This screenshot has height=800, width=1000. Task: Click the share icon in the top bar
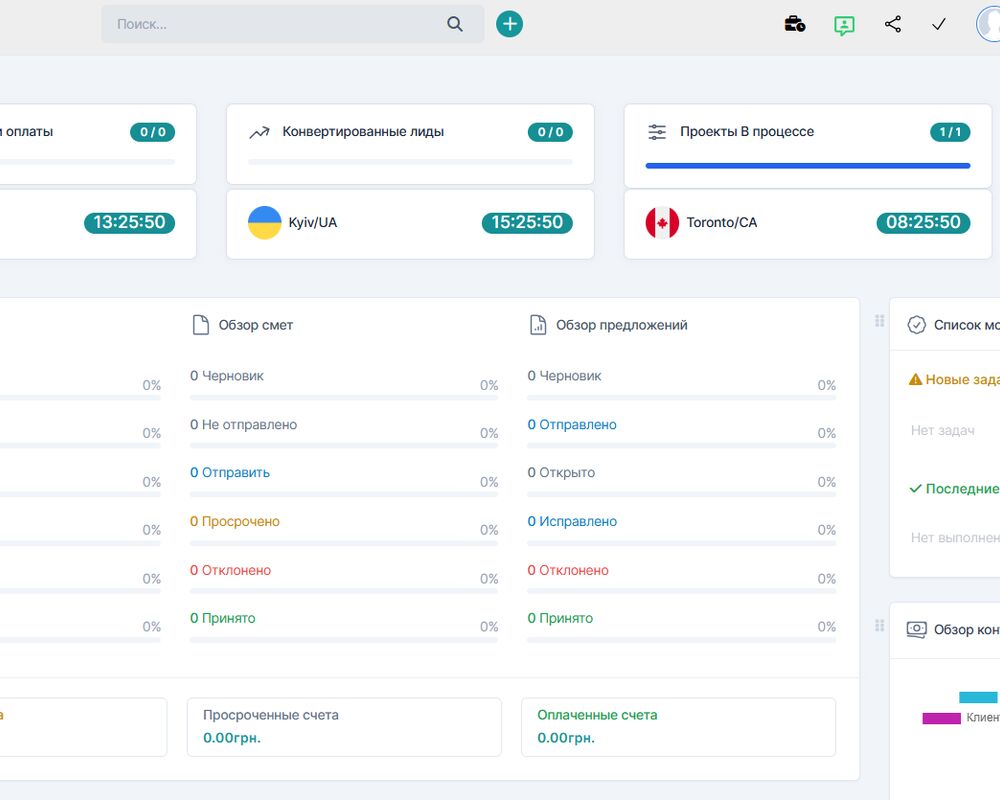pos(893,23)
